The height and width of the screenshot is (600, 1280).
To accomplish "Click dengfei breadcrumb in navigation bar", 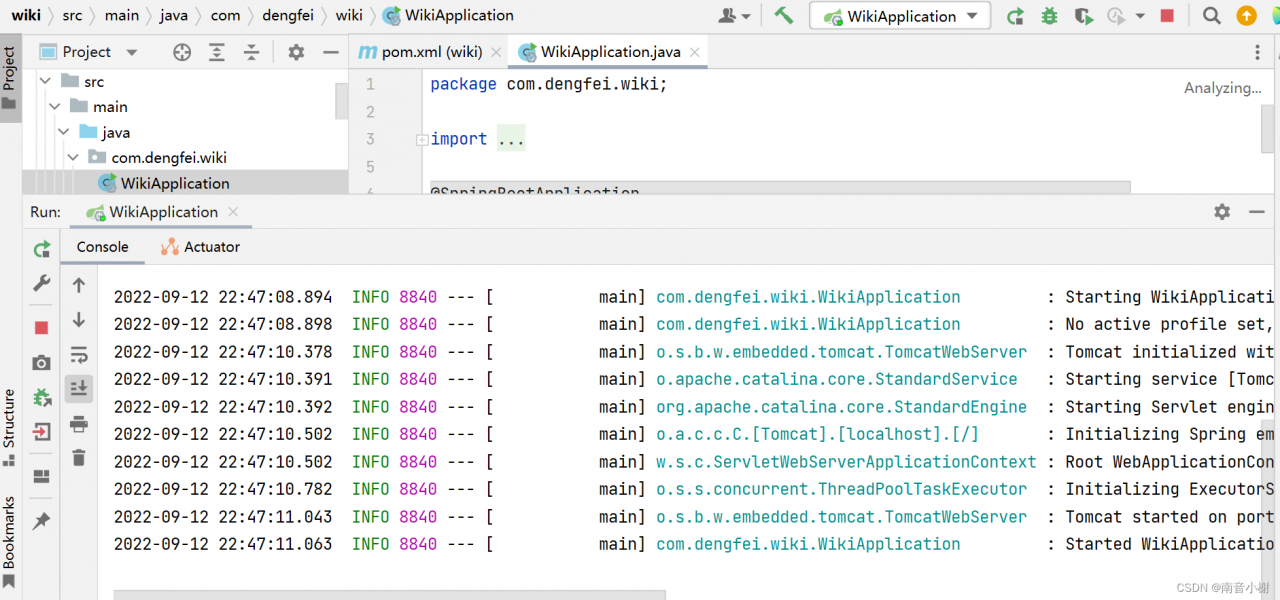I will (x=289, y=15).
